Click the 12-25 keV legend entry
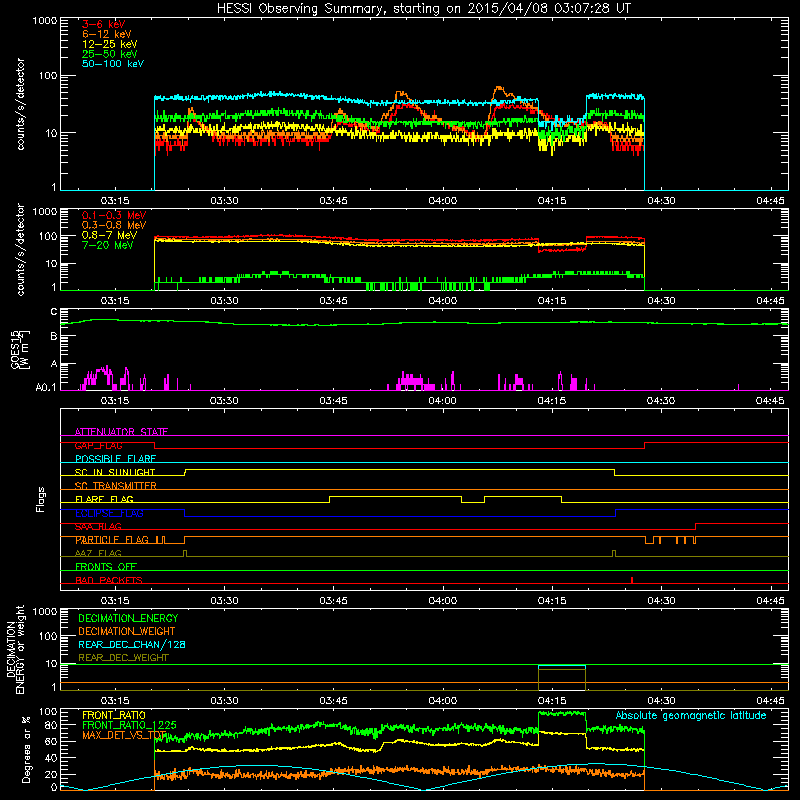 110,44
